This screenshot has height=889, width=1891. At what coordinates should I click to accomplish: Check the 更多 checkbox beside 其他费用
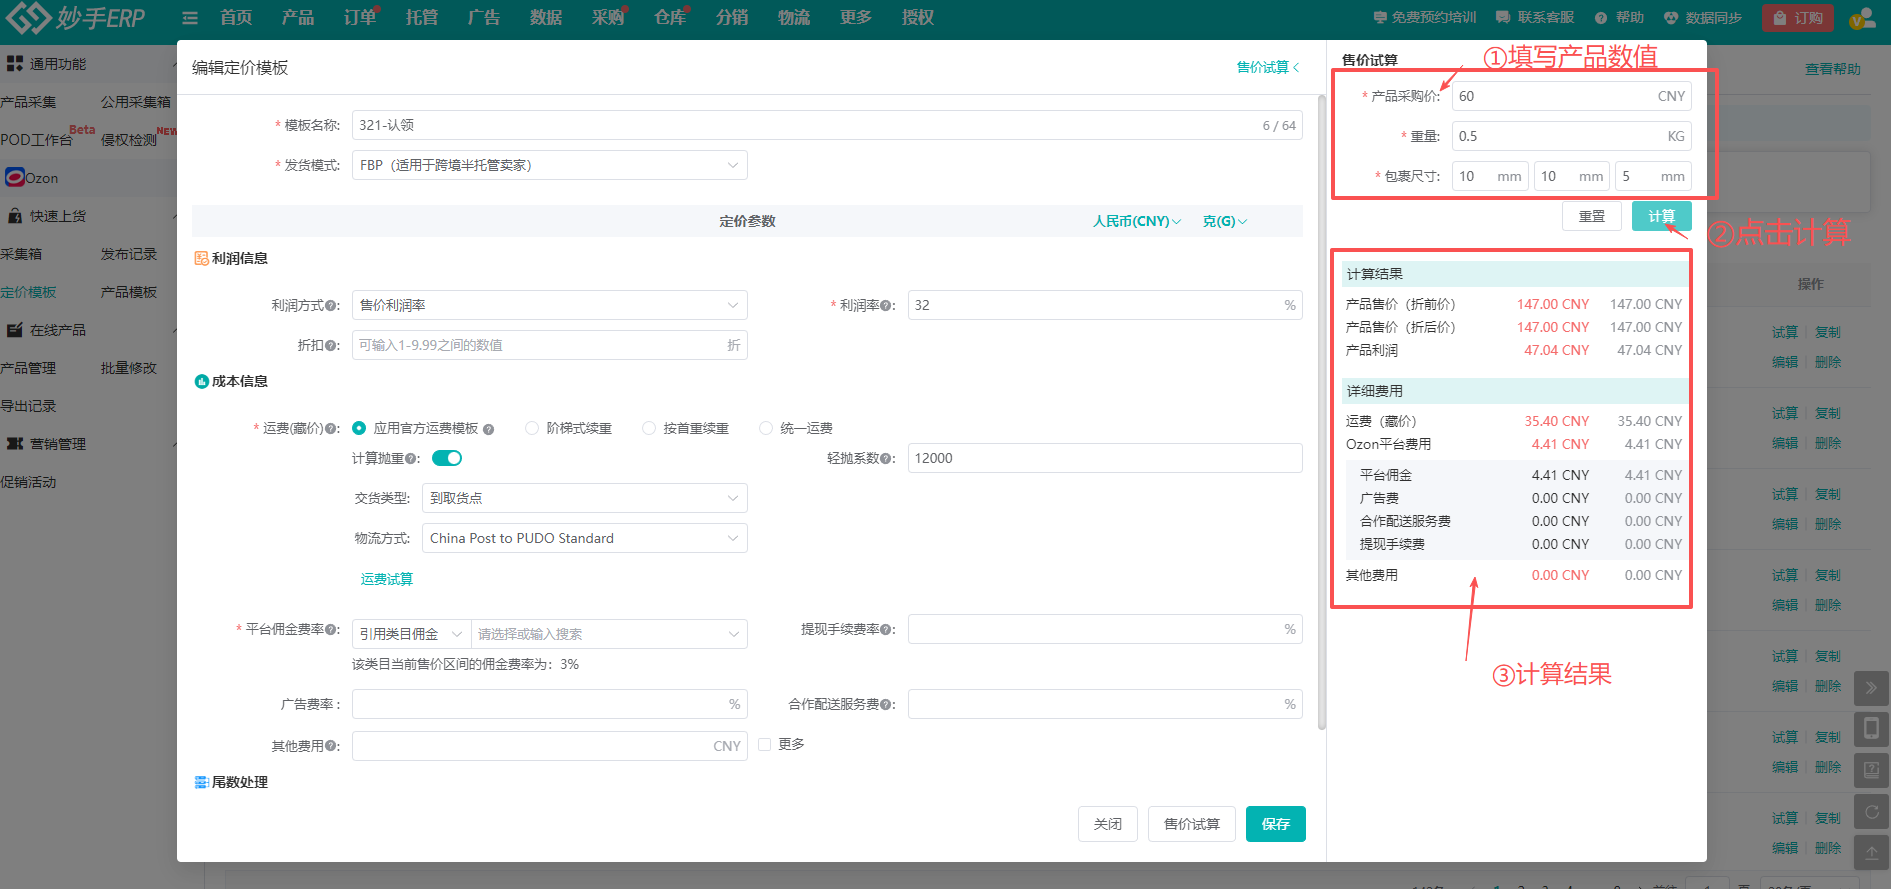(x=765, y=744)
